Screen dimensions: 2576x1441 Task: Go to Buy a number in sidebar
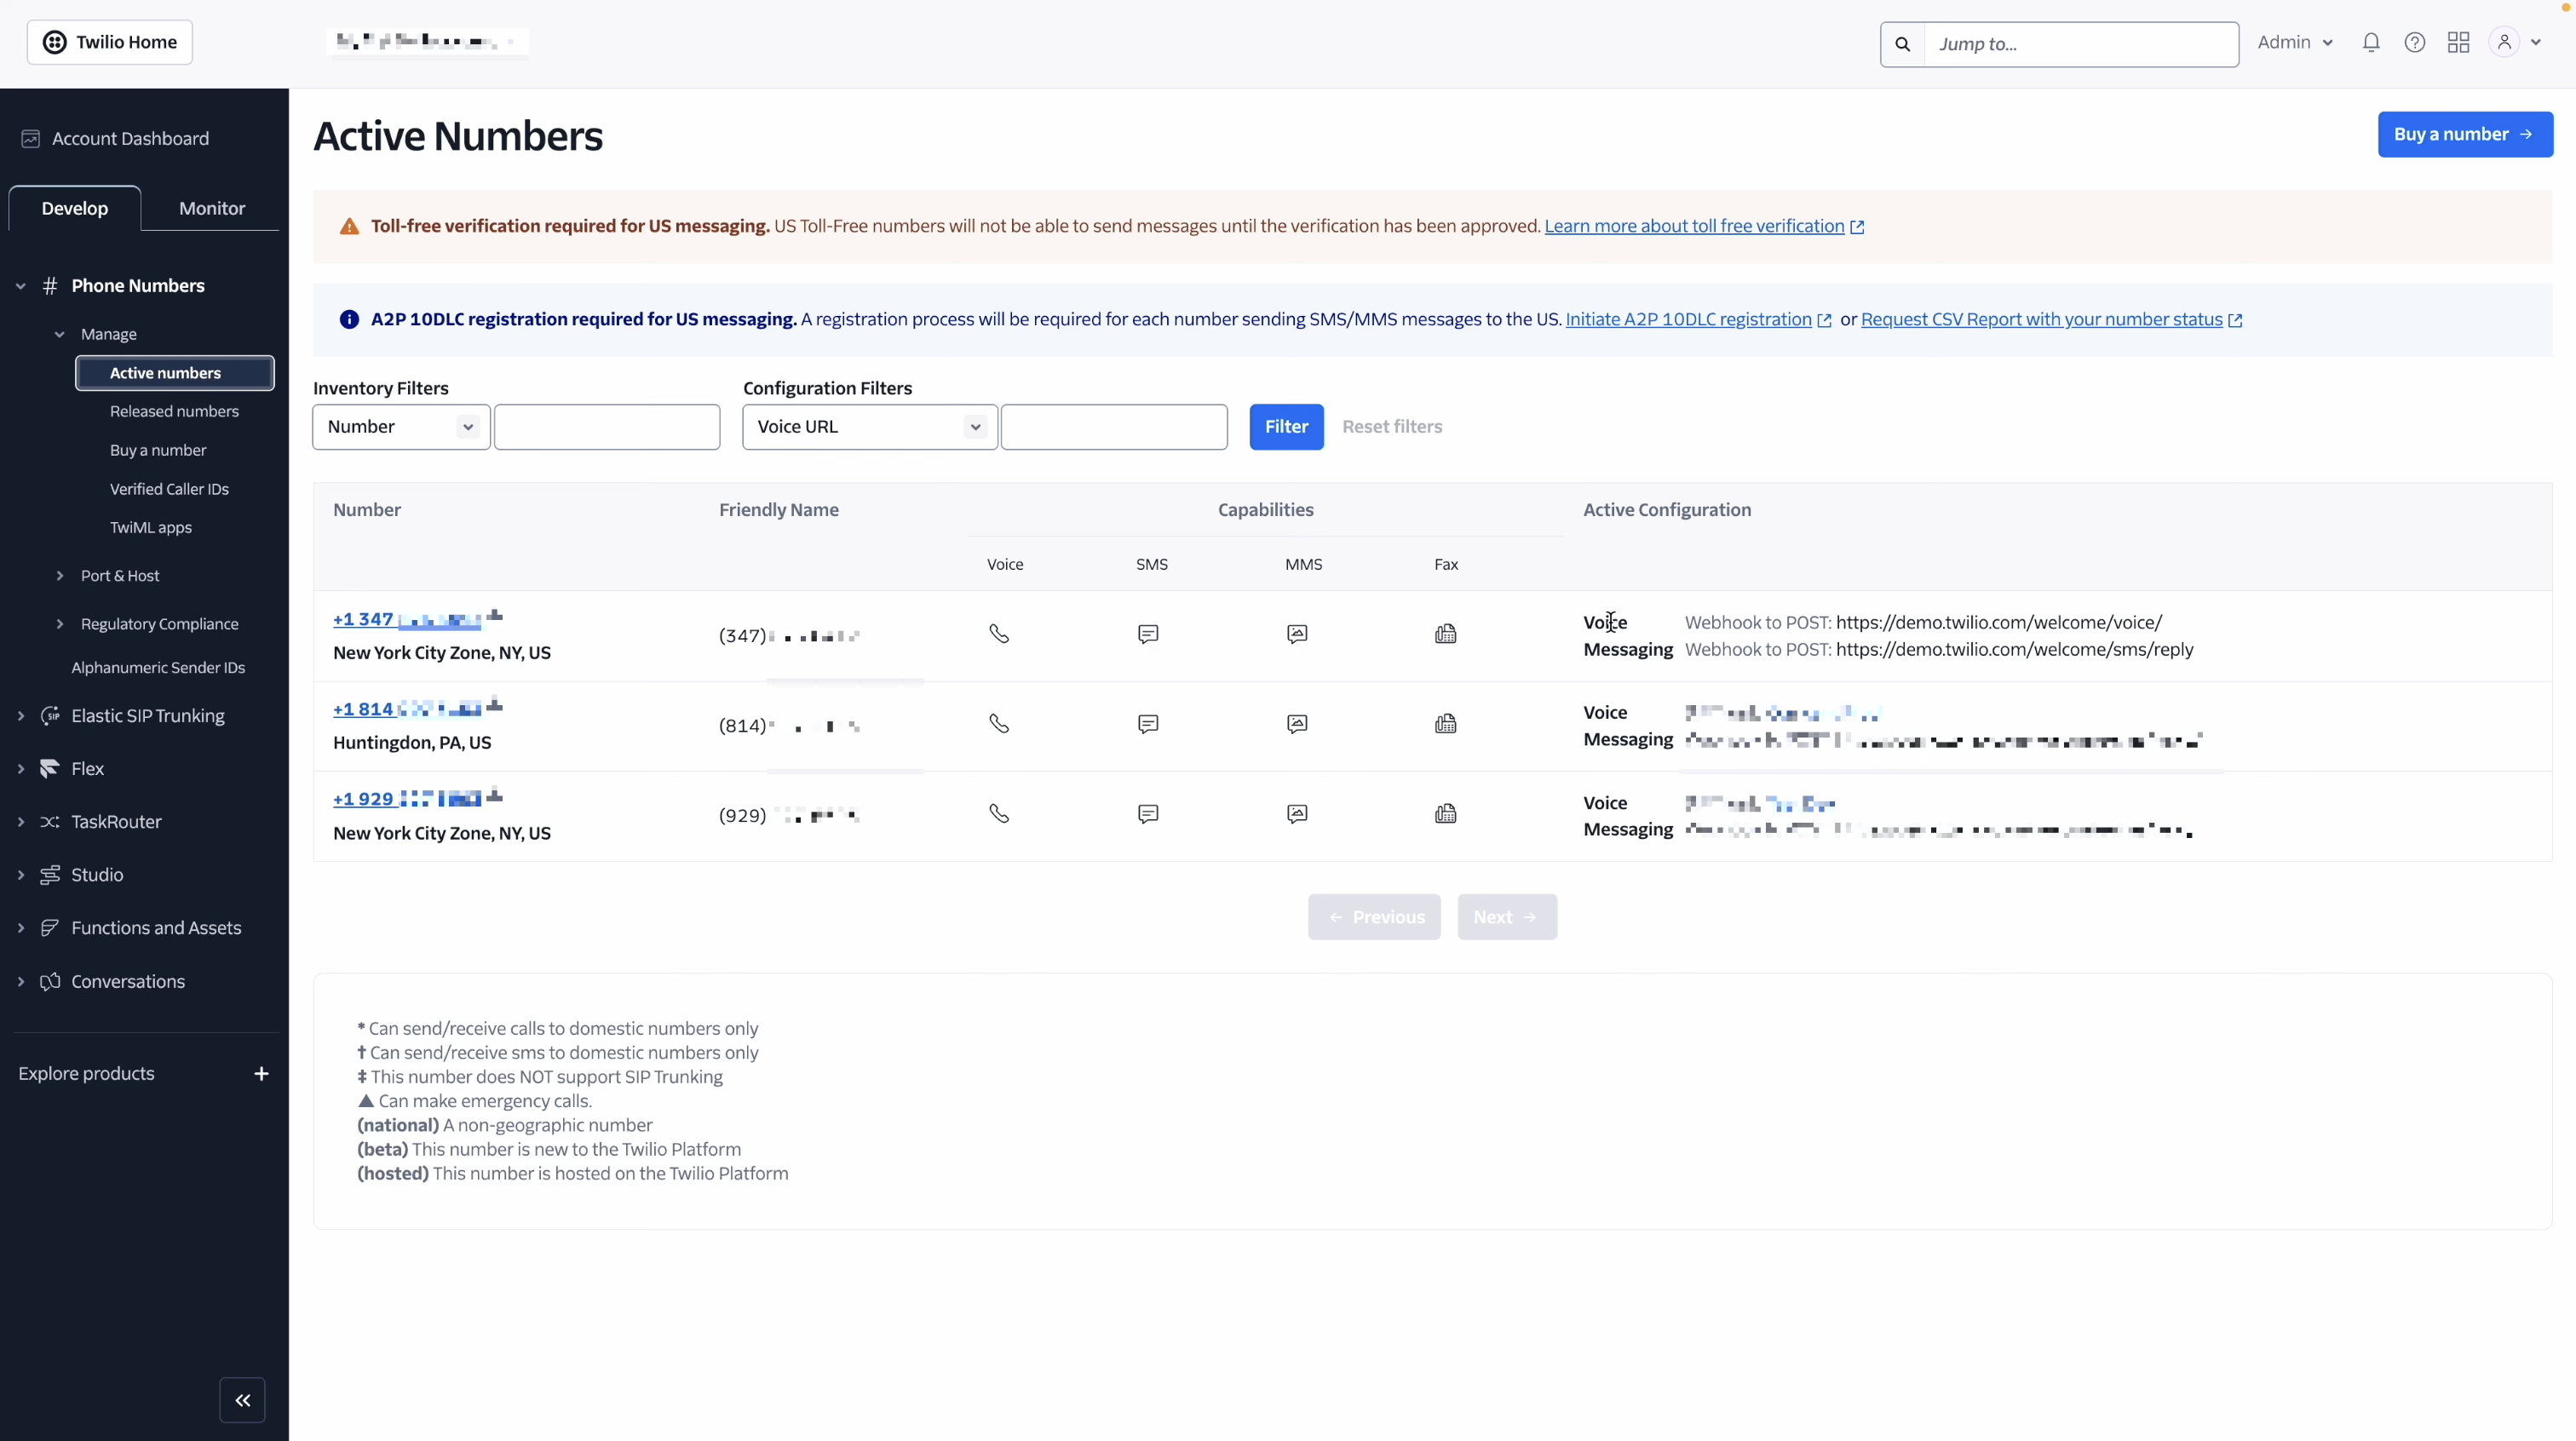tap(158, 450)
